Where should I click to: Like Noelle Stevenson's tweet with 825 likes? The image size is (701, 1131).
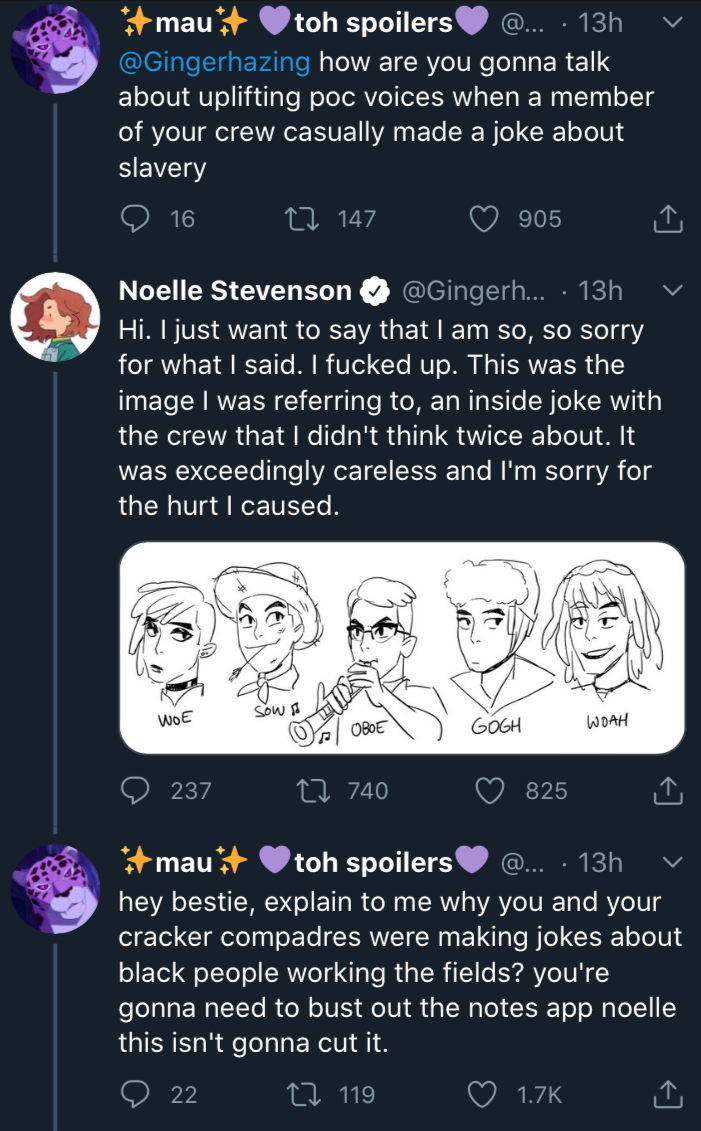point(489,791)
